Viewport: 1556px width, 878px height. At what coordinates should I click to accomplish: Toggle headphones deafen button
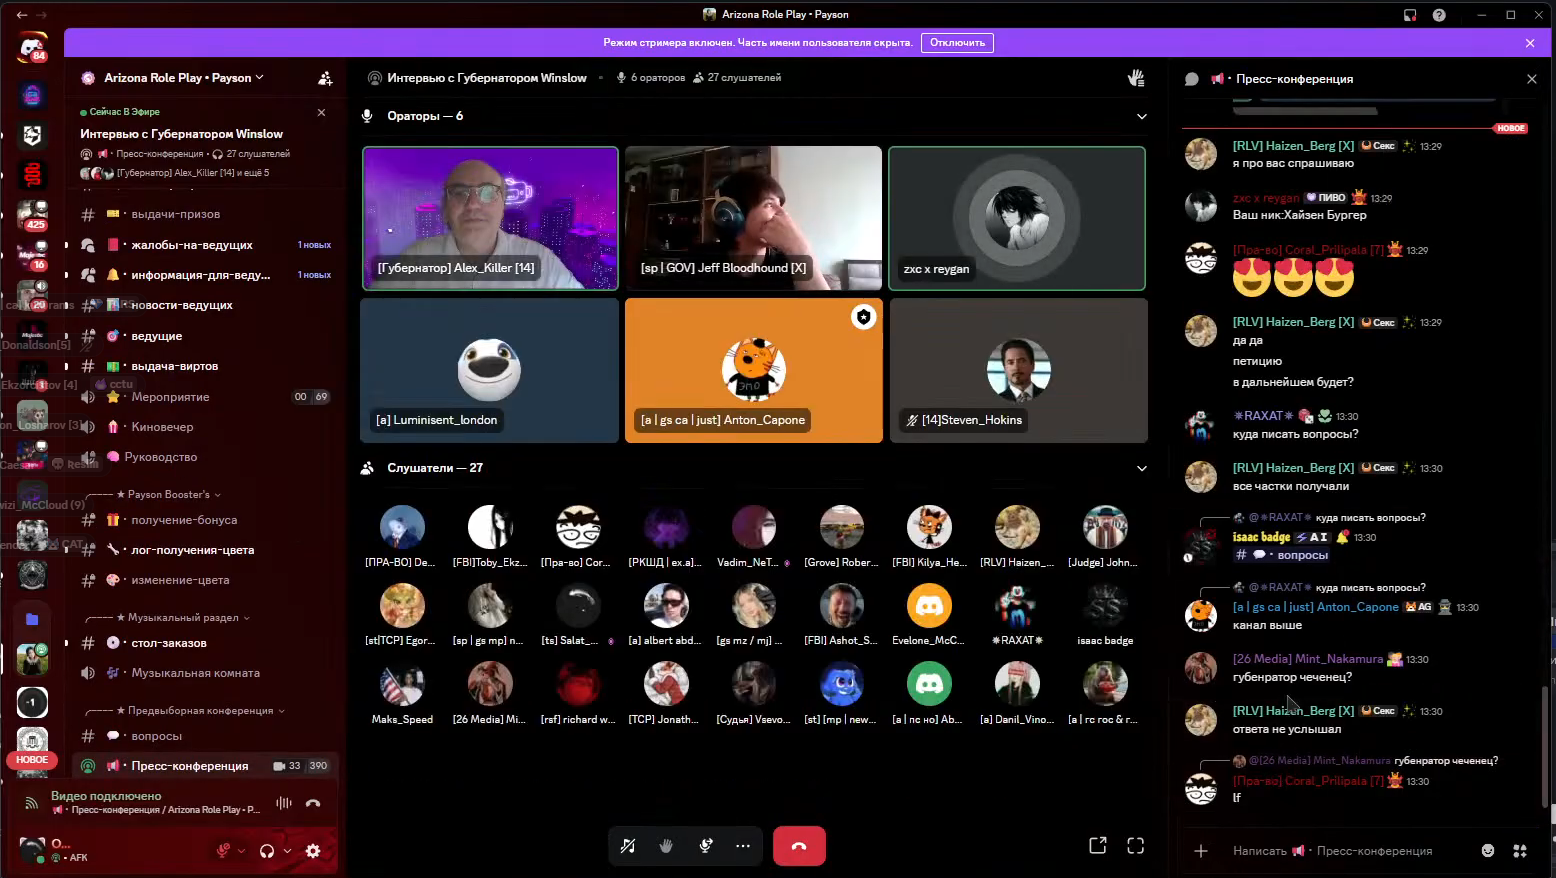tap(267, 851)
